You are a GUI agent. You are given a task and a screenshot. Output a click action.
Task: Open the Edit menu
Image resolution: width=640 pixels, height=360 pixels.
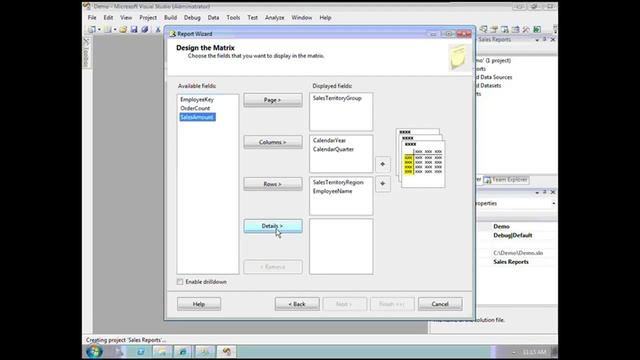(x=108, y=18)
